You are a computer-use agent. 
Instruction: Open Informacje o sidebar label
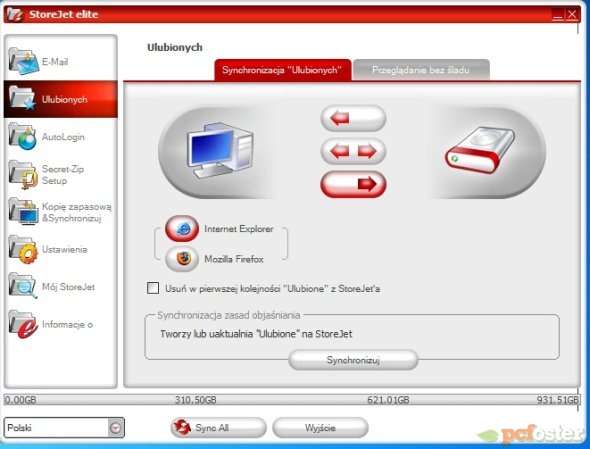[x=67, y=324]
